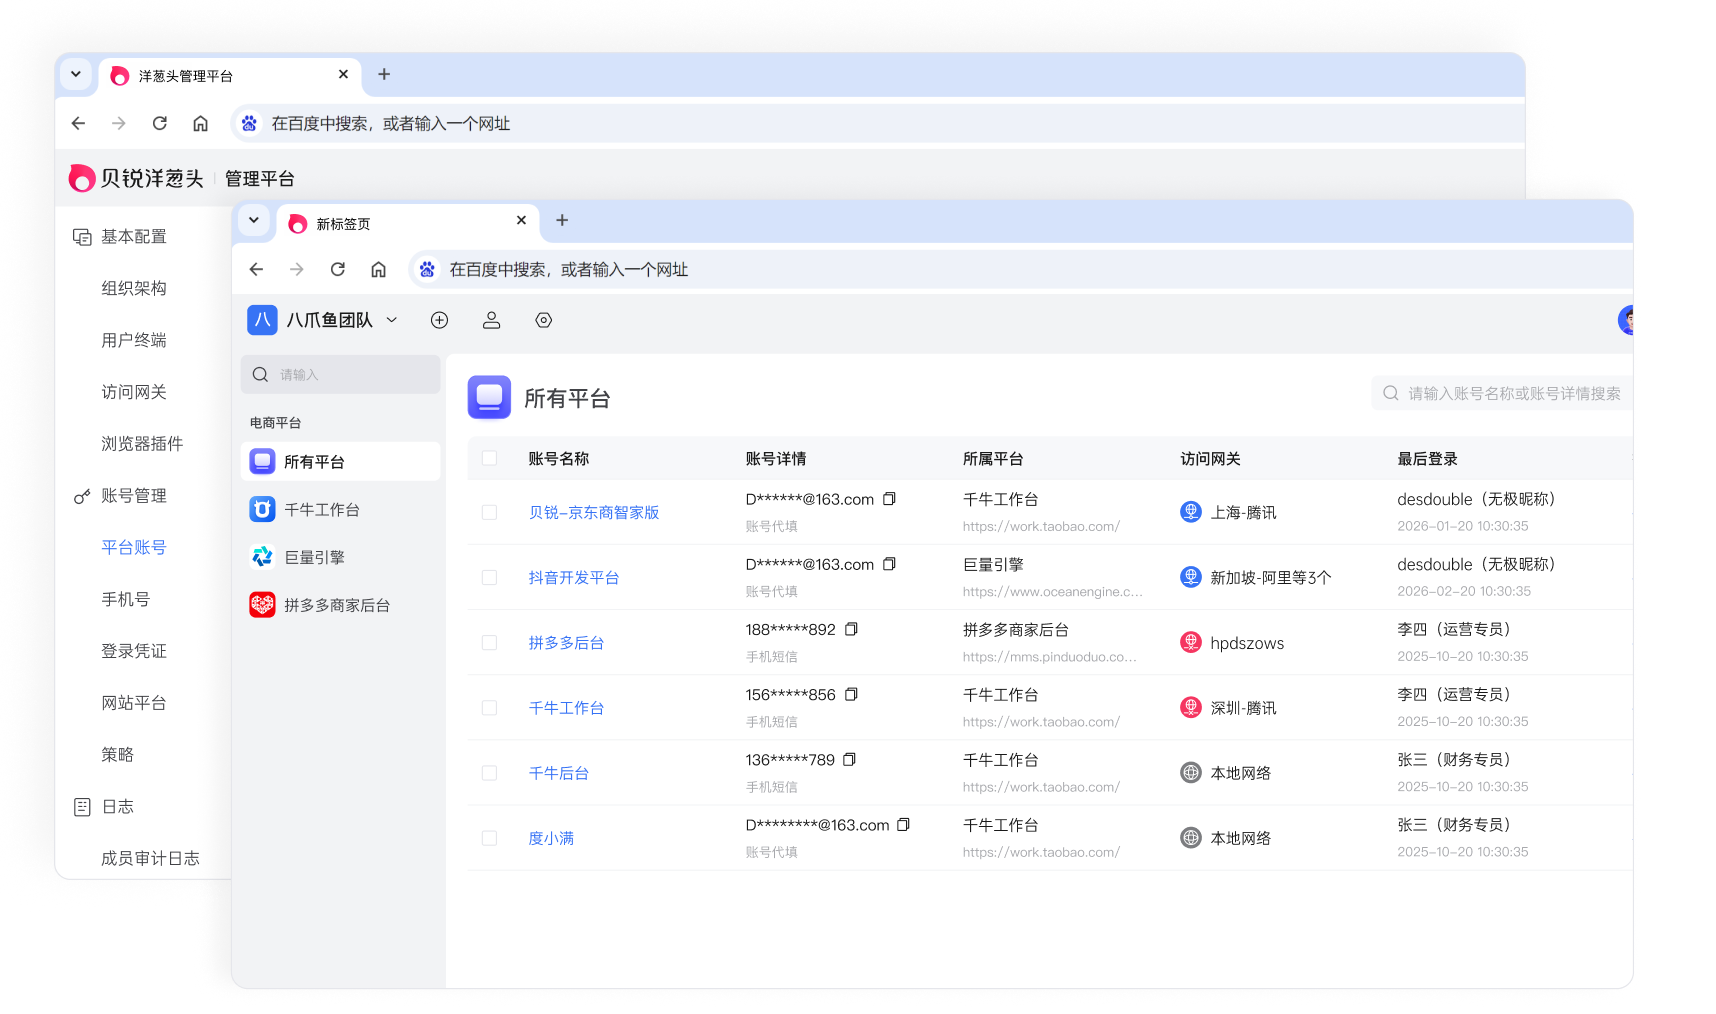The height and width of the screenshot is (1014, 1716).
Task: Open the 抖音开发平台 account link
Action: 574,578
